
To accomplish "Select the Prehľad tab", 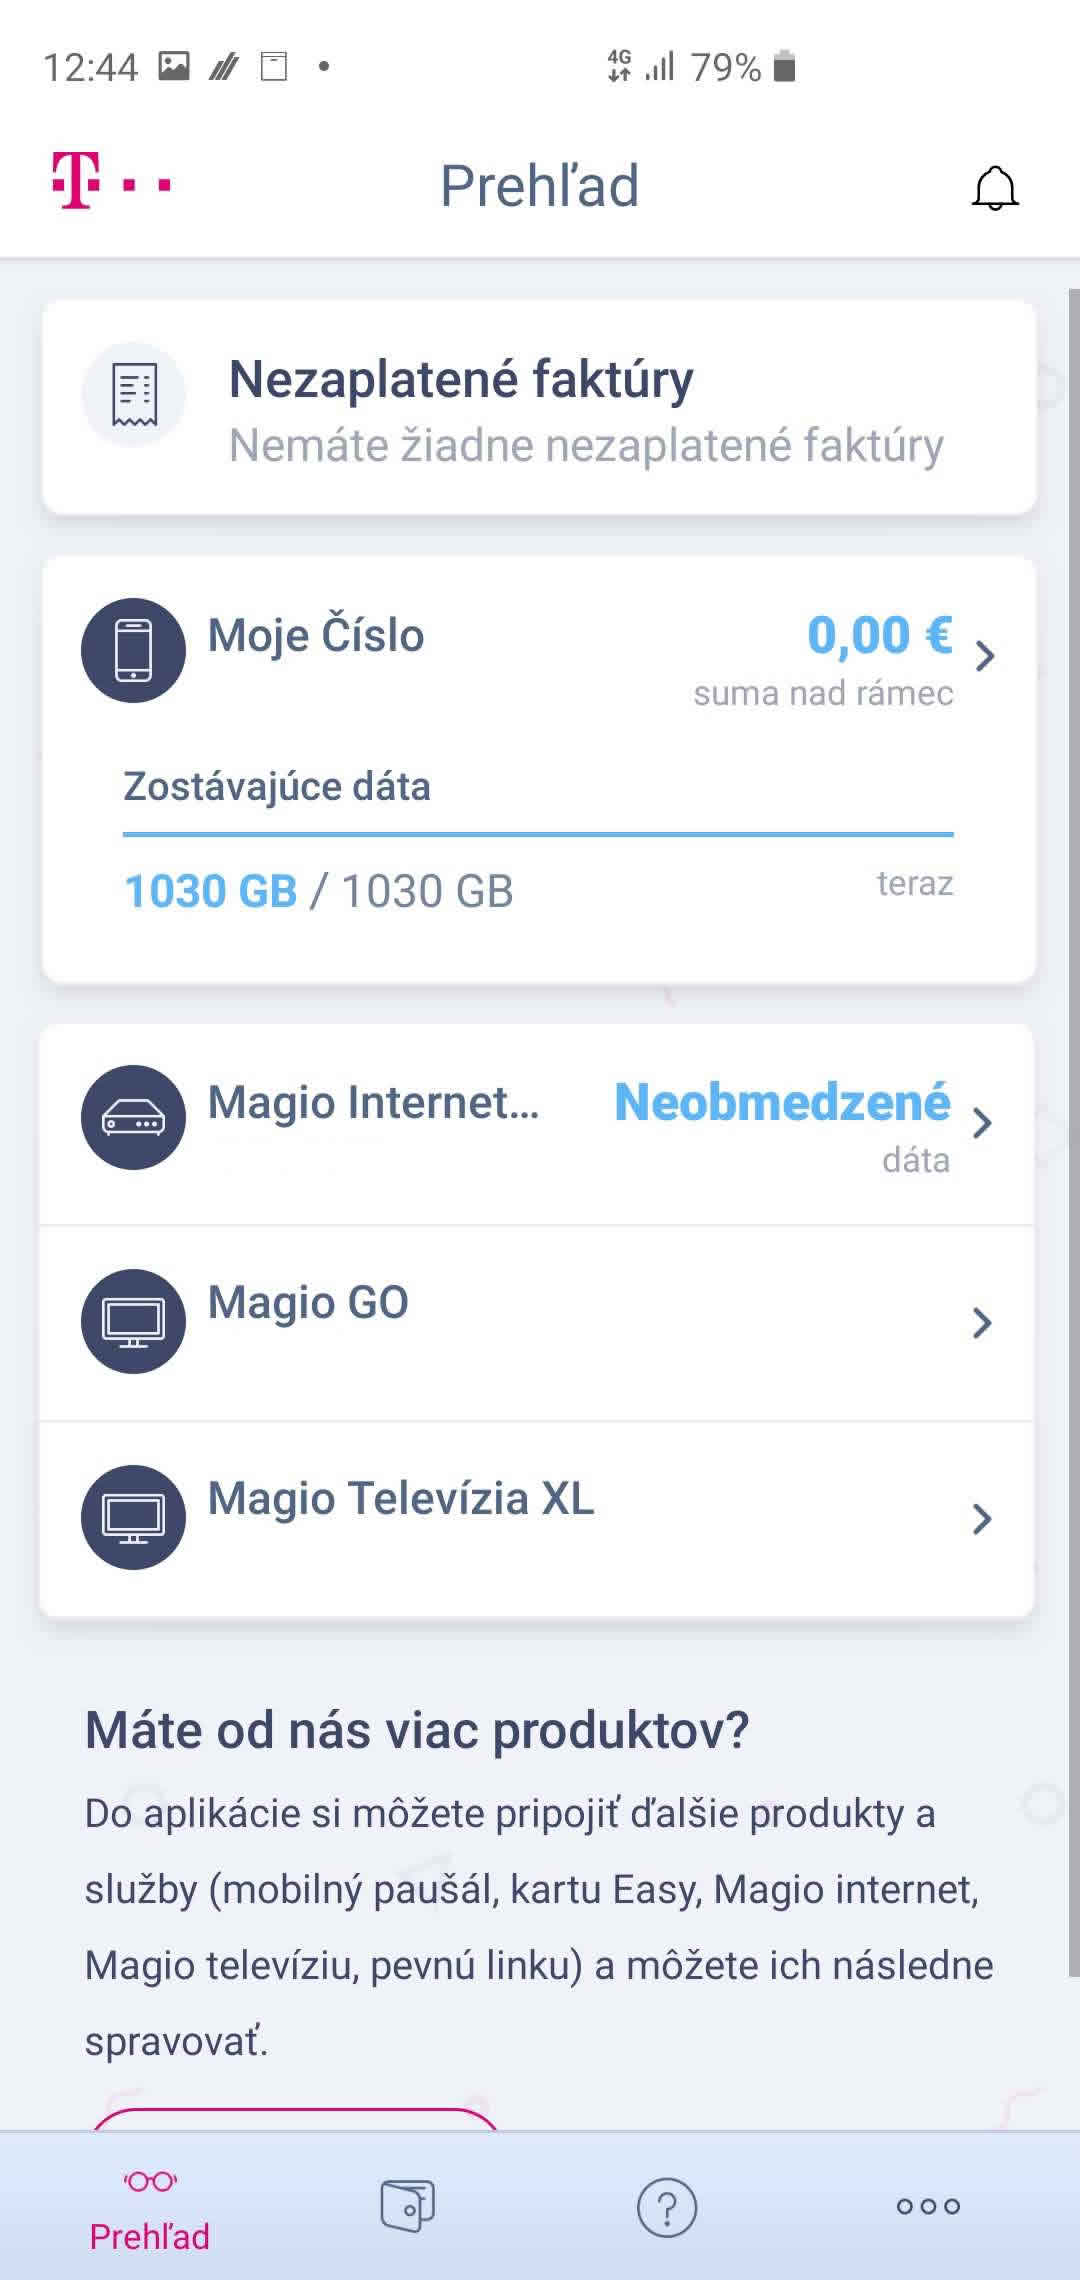I will point(150,2210).
